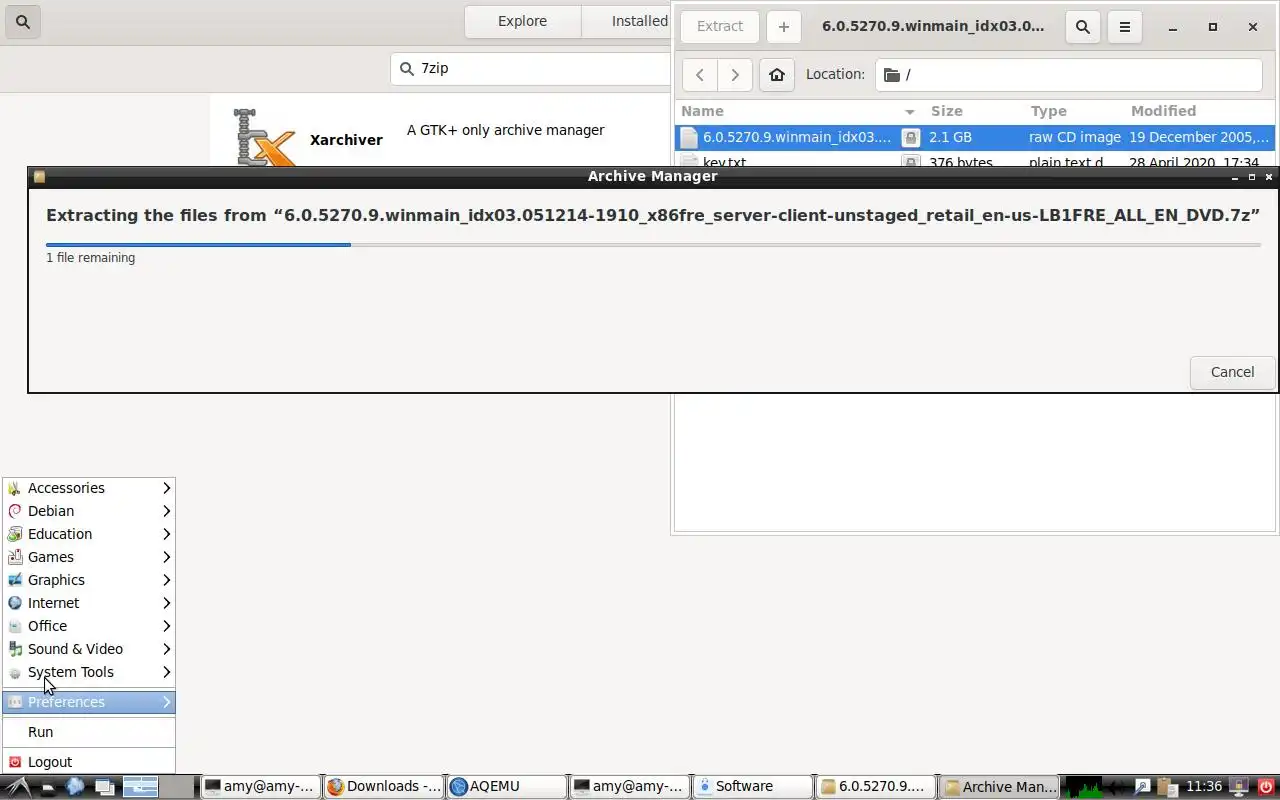Viewport: 1280px width, 800px height.
Task: Go forward using the right arrow button
Action: click(735, 74)
